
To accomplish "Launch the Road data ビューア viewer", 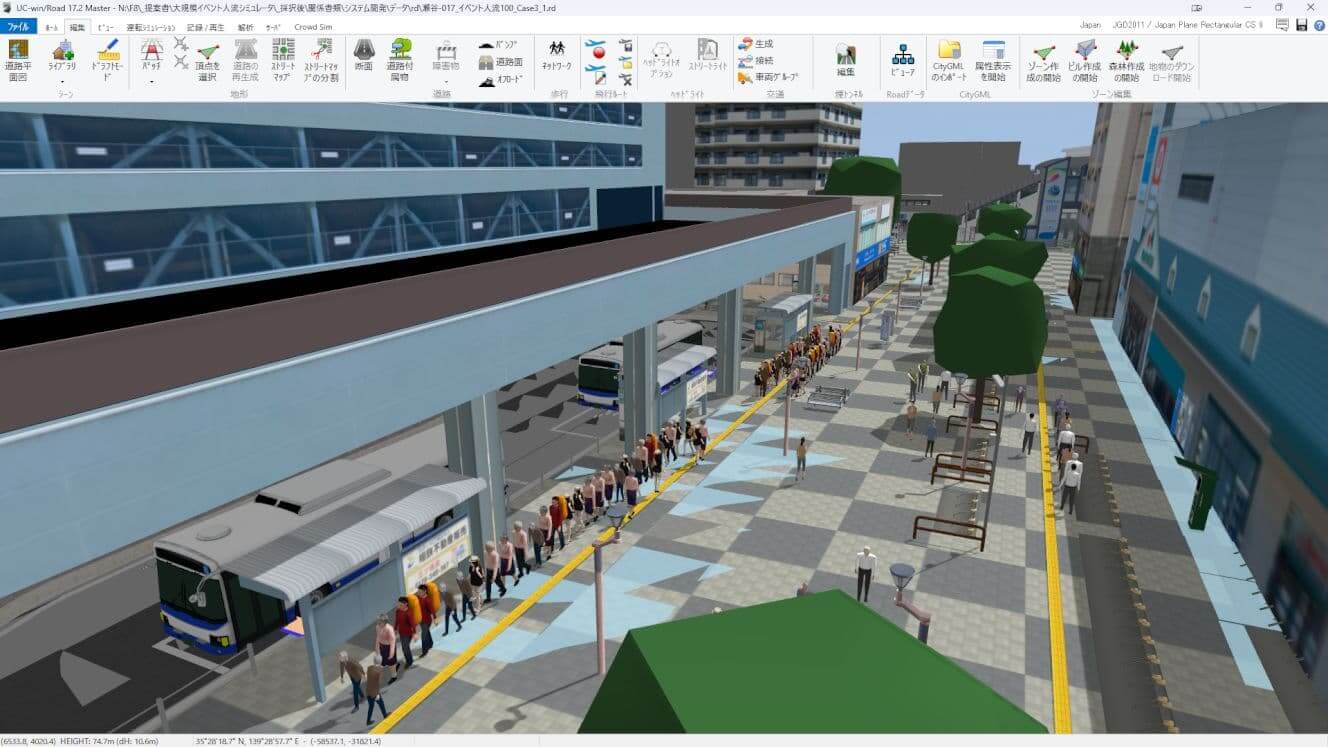I will (x=902, y=60).
